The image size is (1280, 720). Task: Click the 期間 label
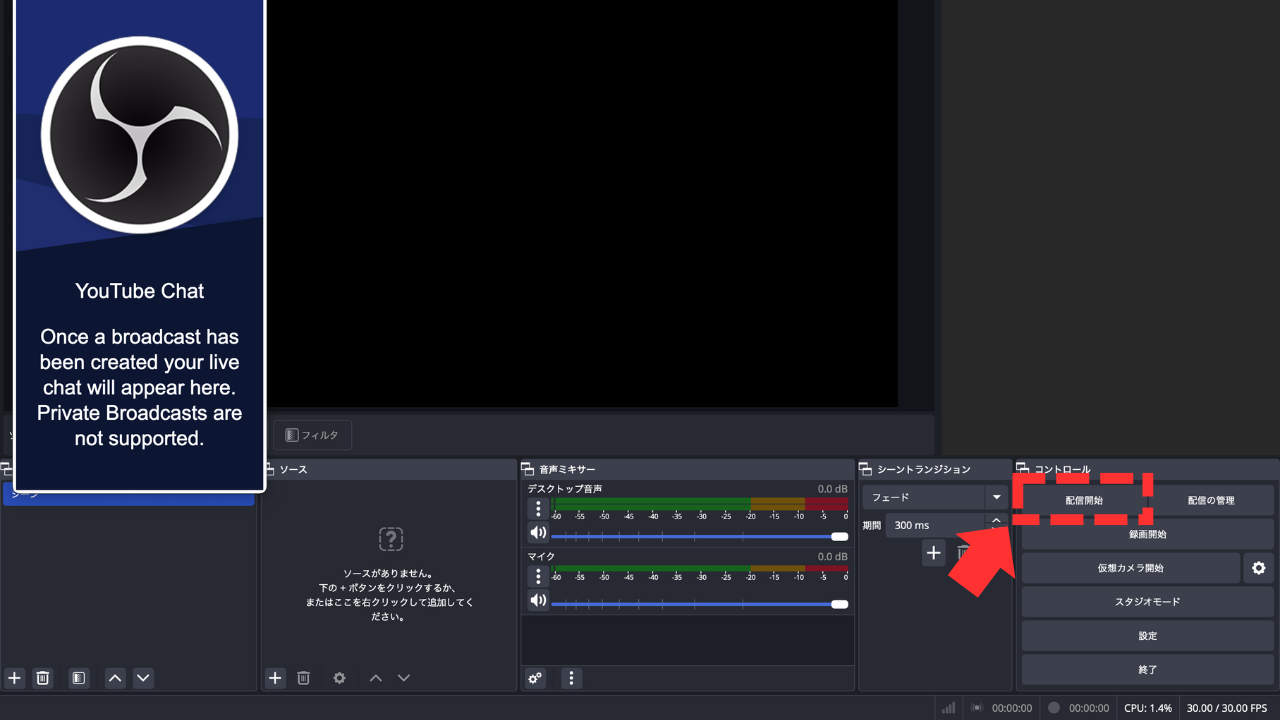(871, 525)
